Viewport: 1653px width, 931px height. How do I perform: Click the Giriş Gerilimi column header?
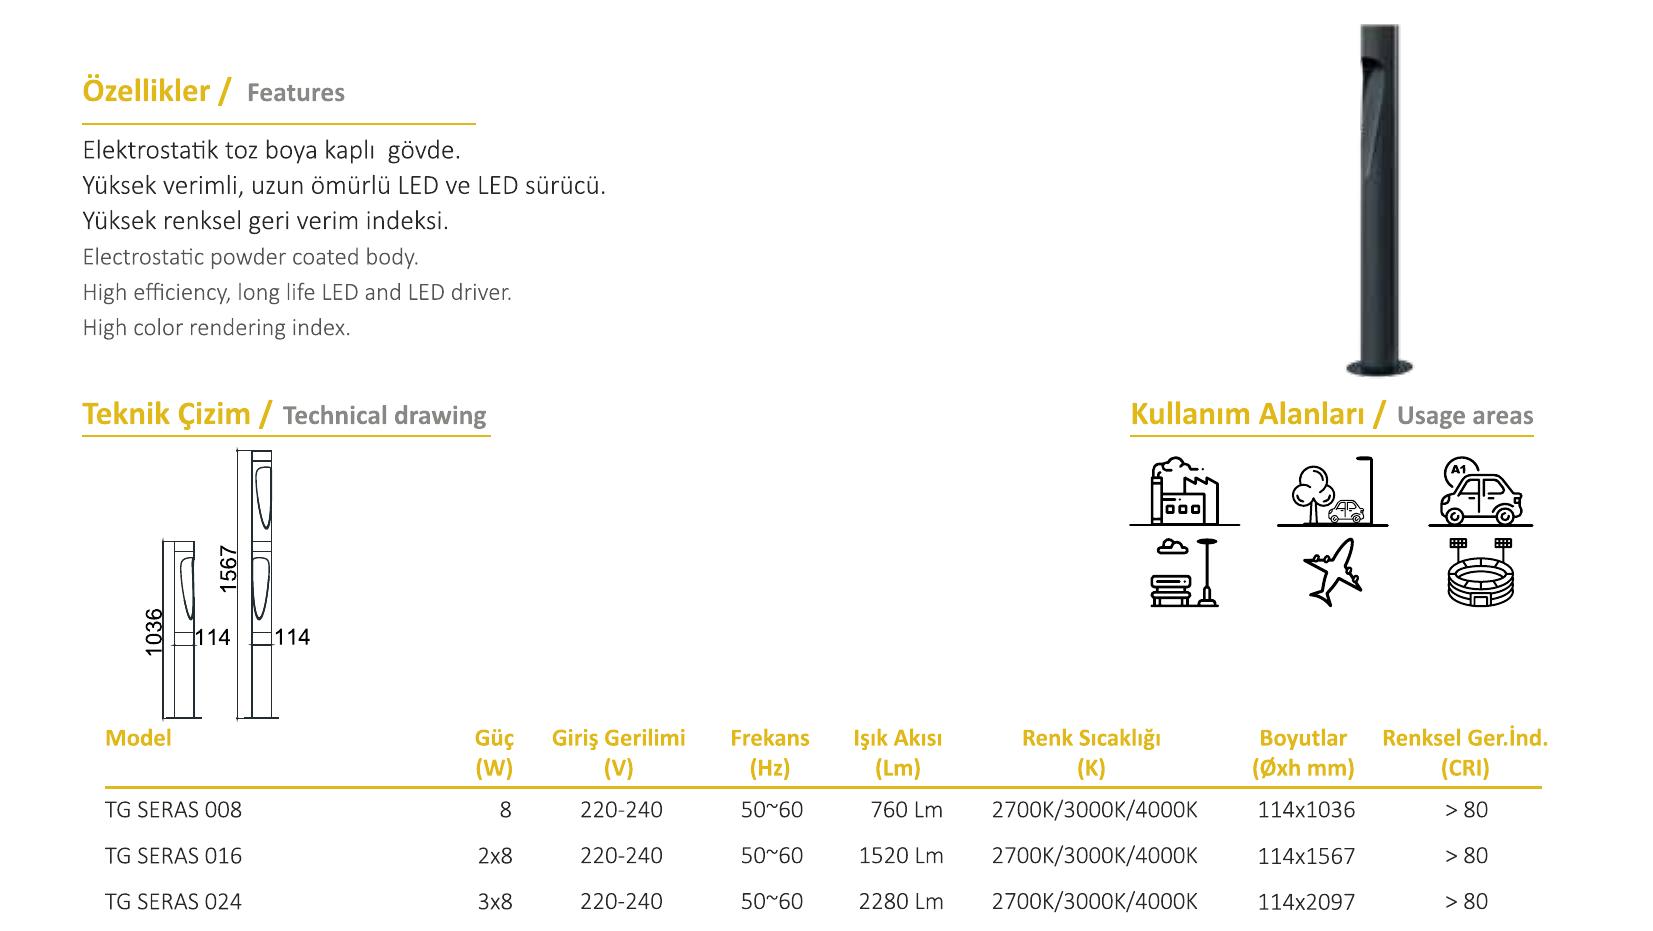tap(618, 753)
